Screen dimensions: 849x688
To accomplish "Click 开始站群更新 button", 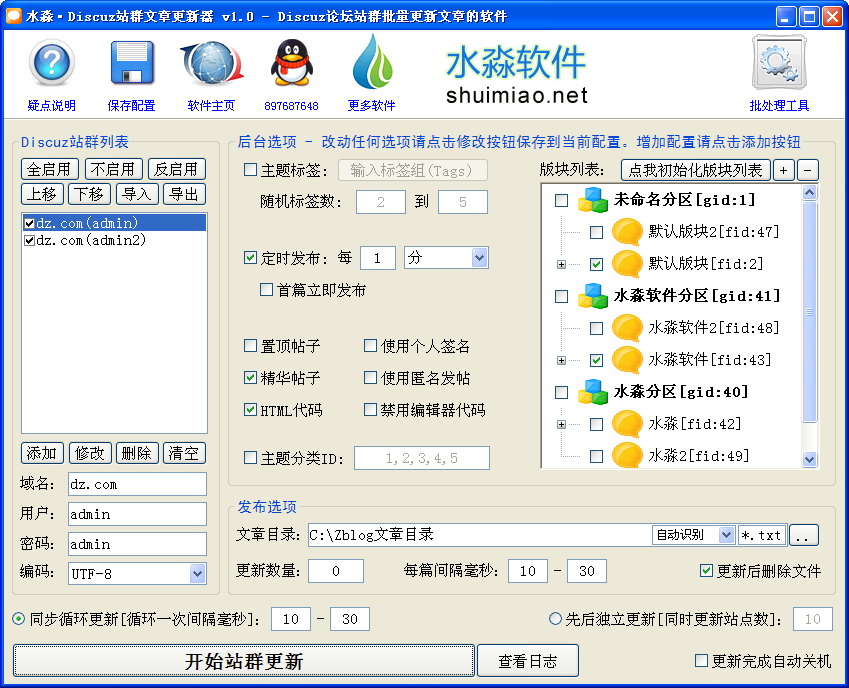I will tap(244, 660).
